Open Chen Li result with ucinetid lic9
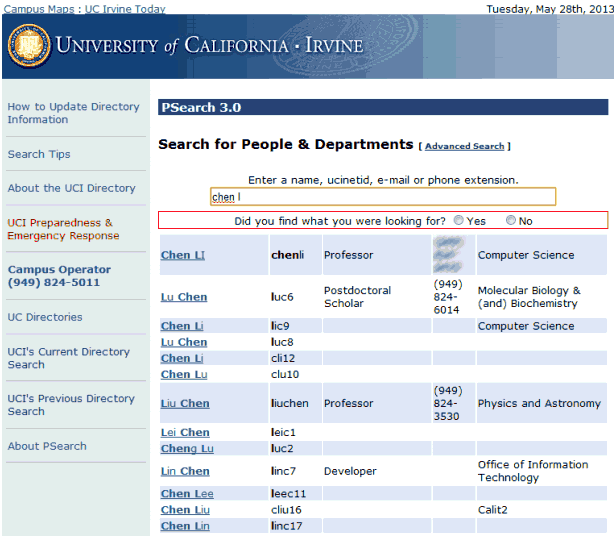Viewport: 615px width, 536px height. click(x=182, y=326)
